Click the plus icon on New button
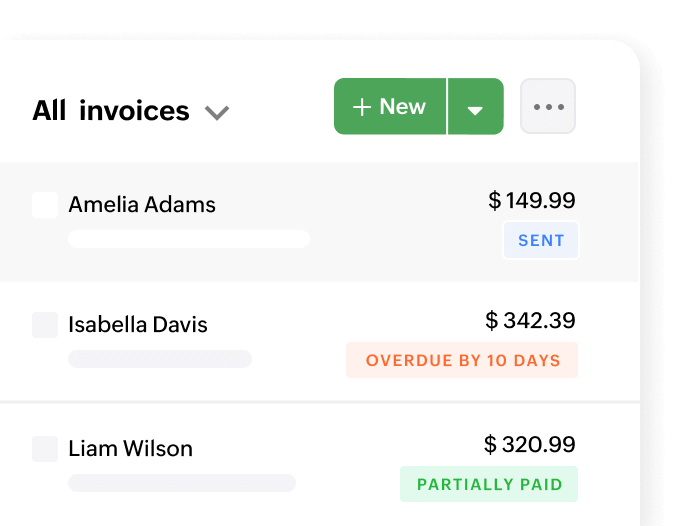The width and height of the screenshot is (678, 526). click(362, 107)
